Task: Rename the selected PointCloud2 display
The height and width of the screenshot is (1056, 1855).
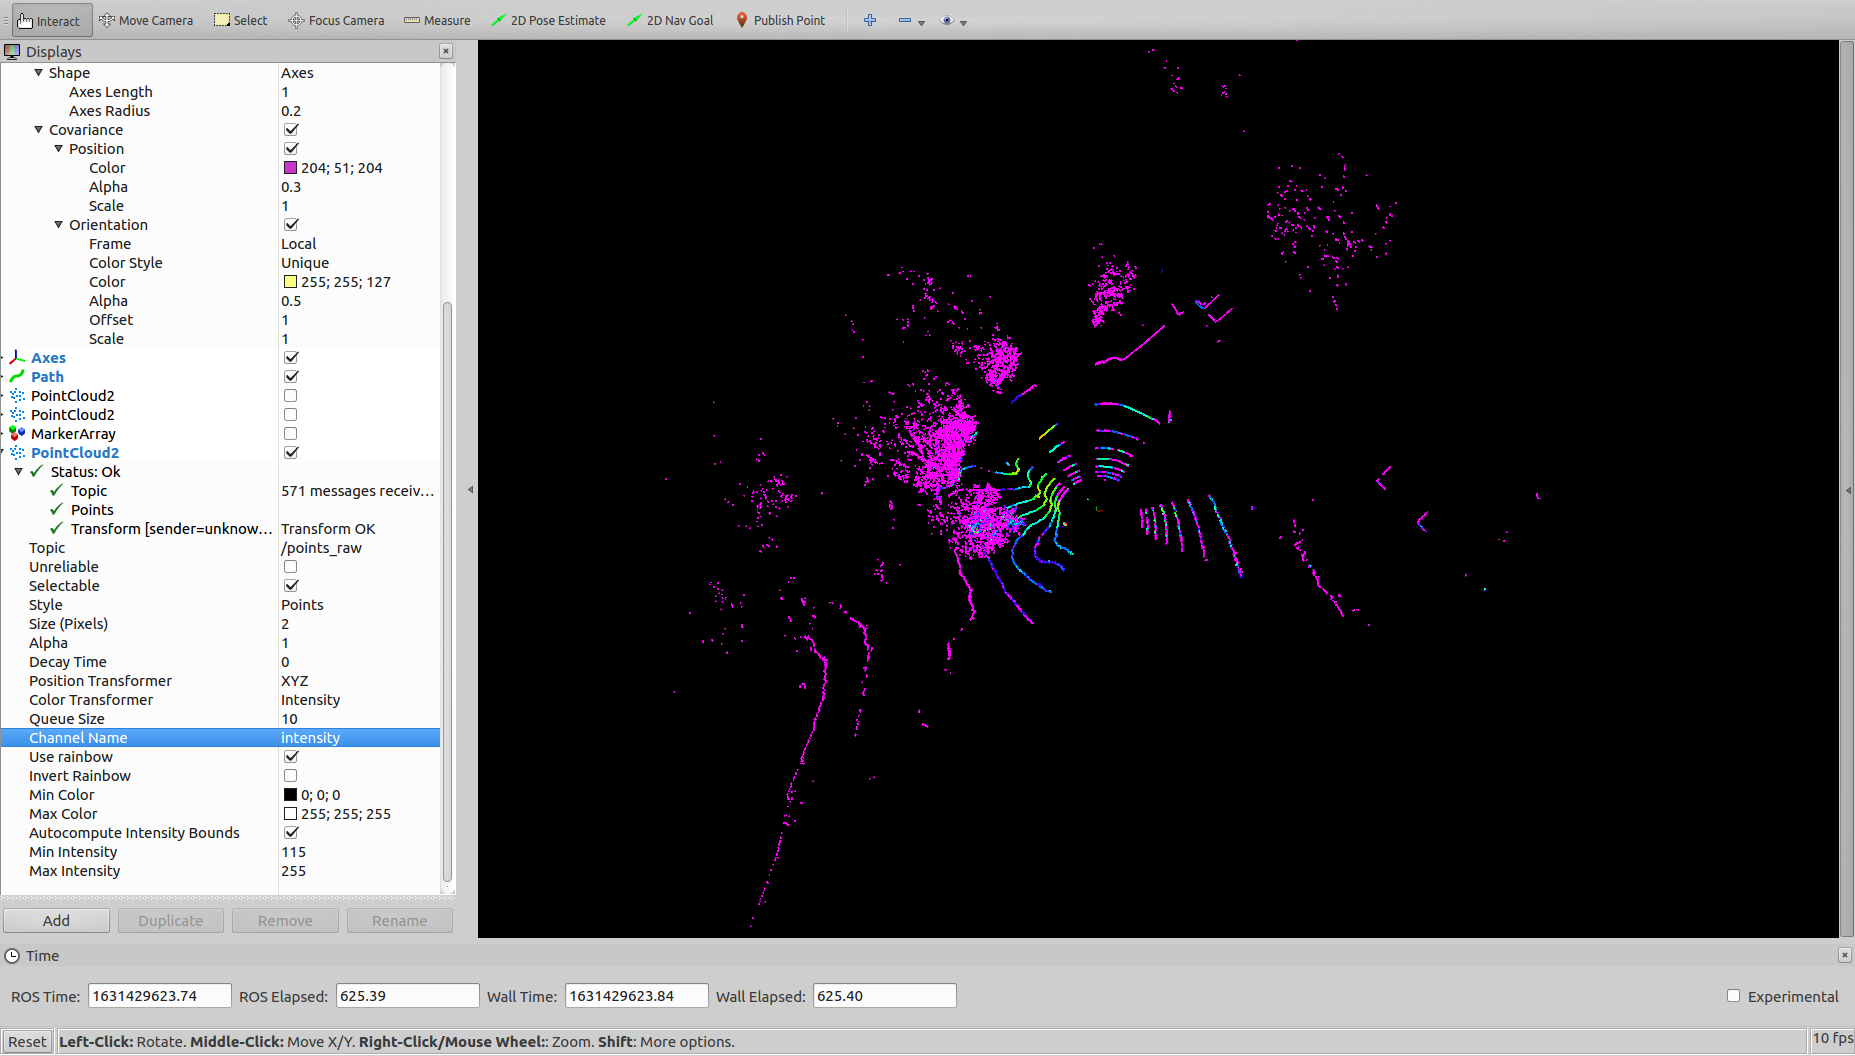Action: coord(399,920)
